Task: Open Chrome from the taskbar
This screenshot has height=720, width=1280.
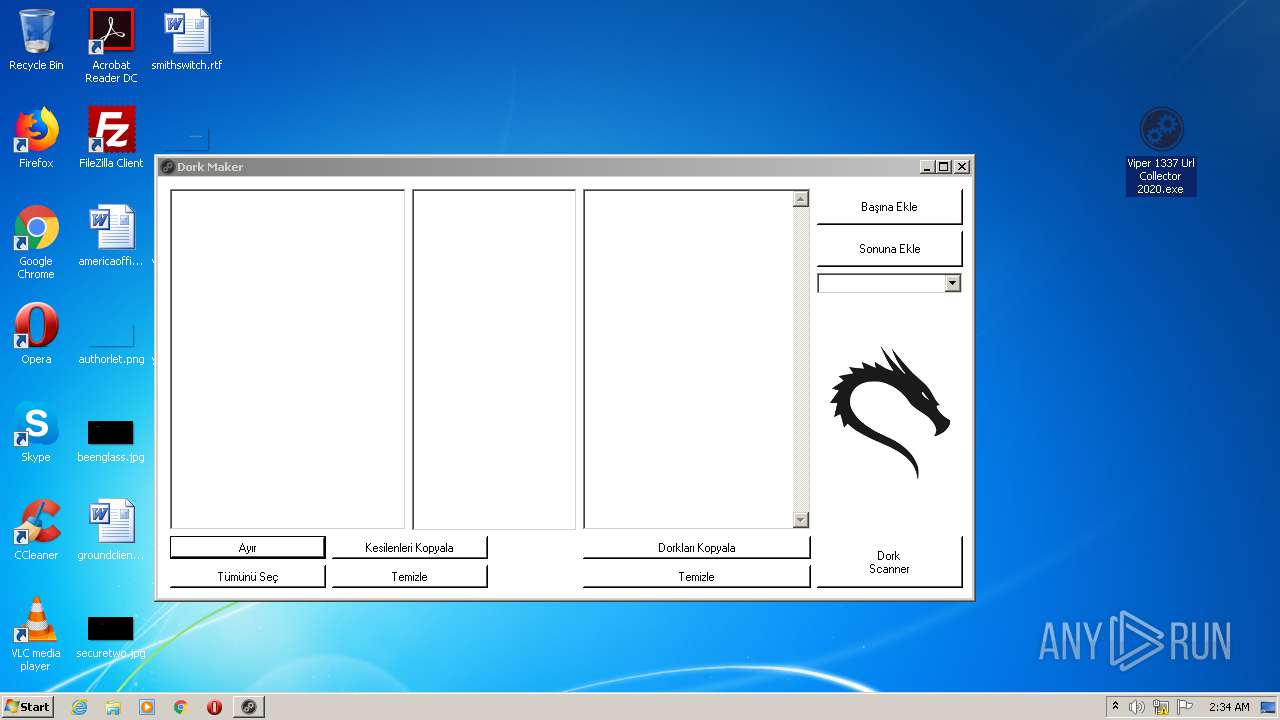Action: [x=181, y=707]
